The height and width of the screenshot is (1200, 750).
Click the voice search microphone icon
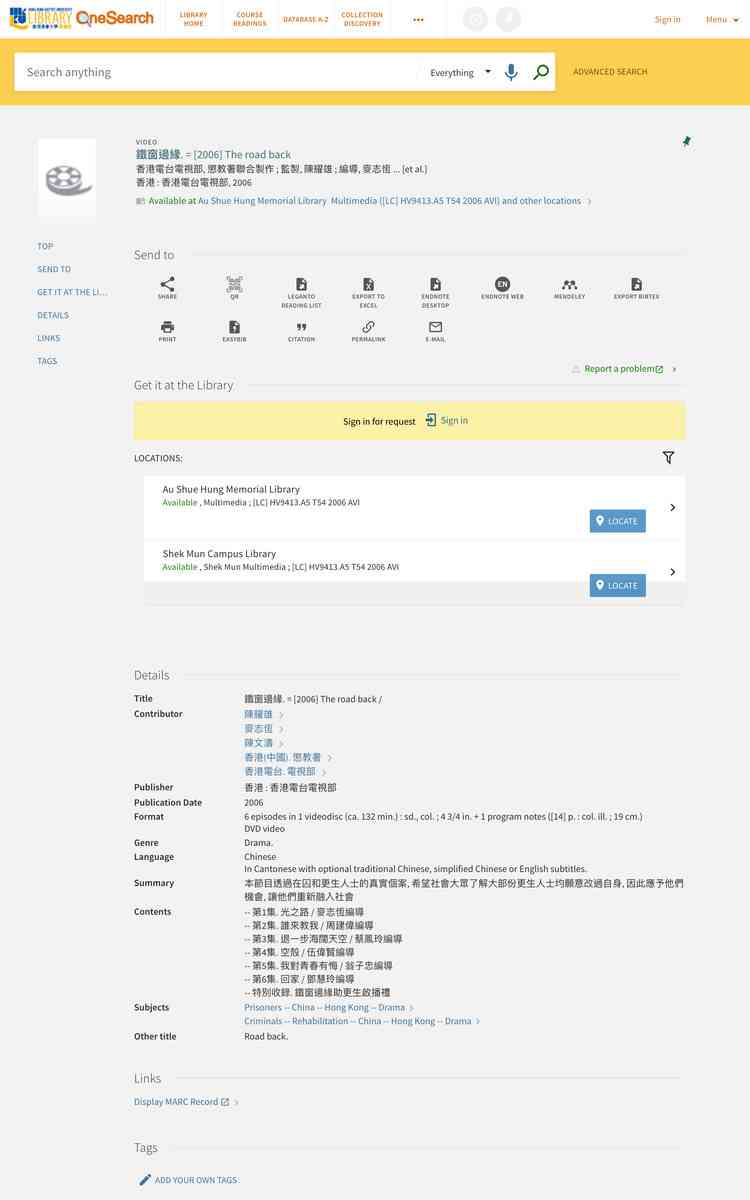click(511, 72)
